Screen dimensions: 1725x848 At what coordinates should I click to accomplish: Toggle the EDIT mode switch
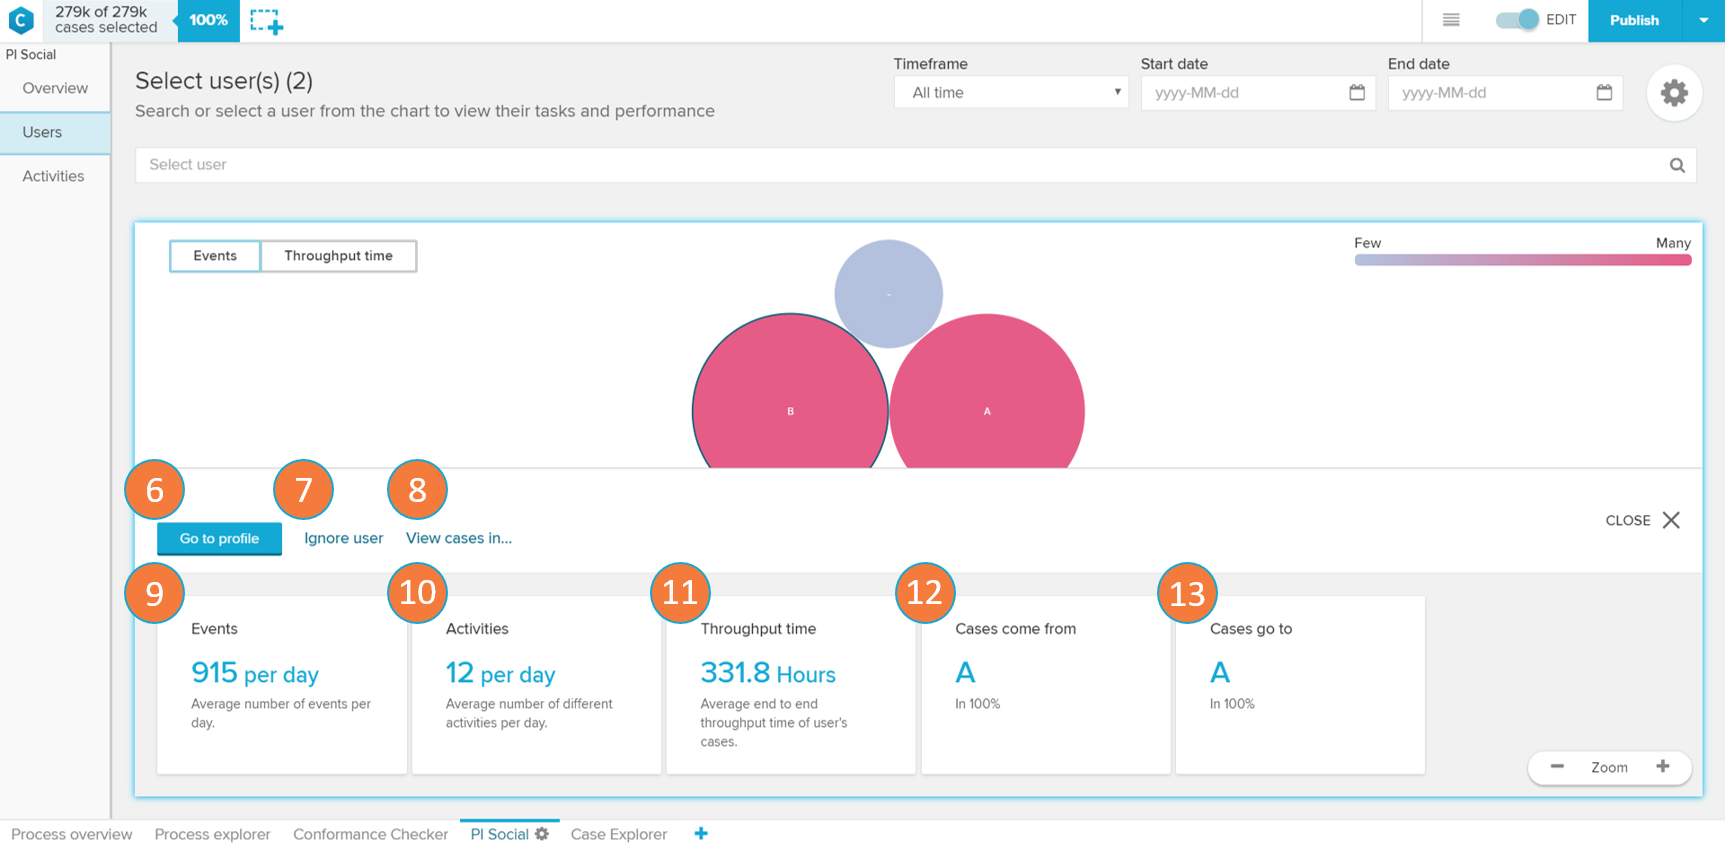(x=1516, y=20)
